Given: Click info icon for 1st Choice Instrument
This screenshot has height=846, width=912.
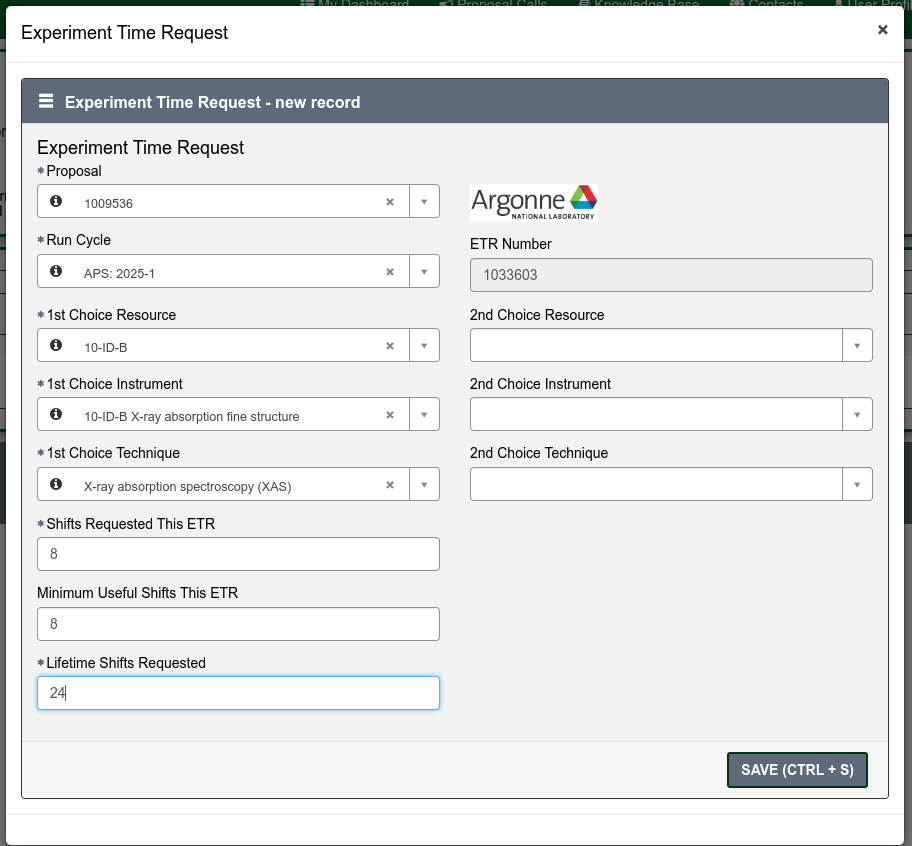Looking at the screenshot, I should [x=56, y=414].
